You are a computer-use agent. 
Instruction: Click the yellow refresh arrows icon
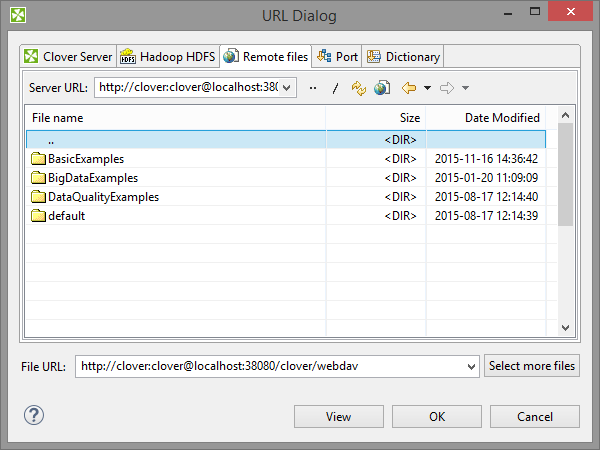[359, 88]
